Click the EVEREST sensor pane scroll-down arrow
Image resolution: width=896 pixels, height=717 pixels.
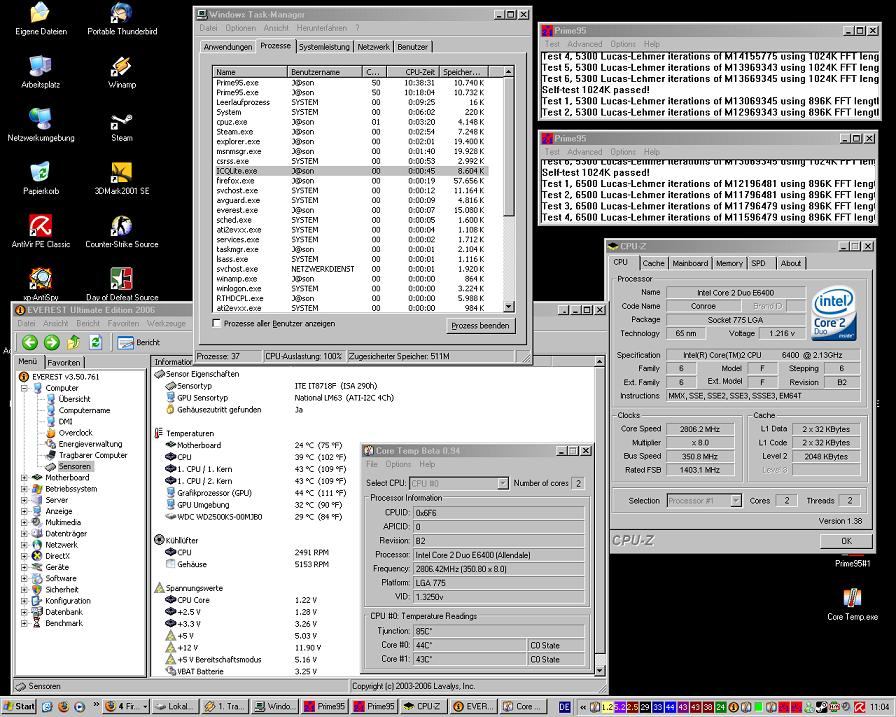click(599, 671)
